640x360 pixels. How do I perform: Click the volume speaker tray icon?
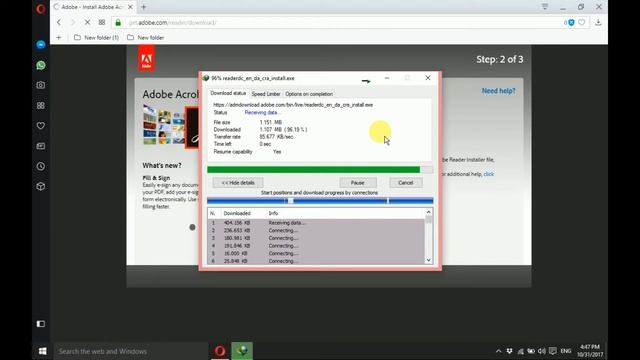[542, 351]
